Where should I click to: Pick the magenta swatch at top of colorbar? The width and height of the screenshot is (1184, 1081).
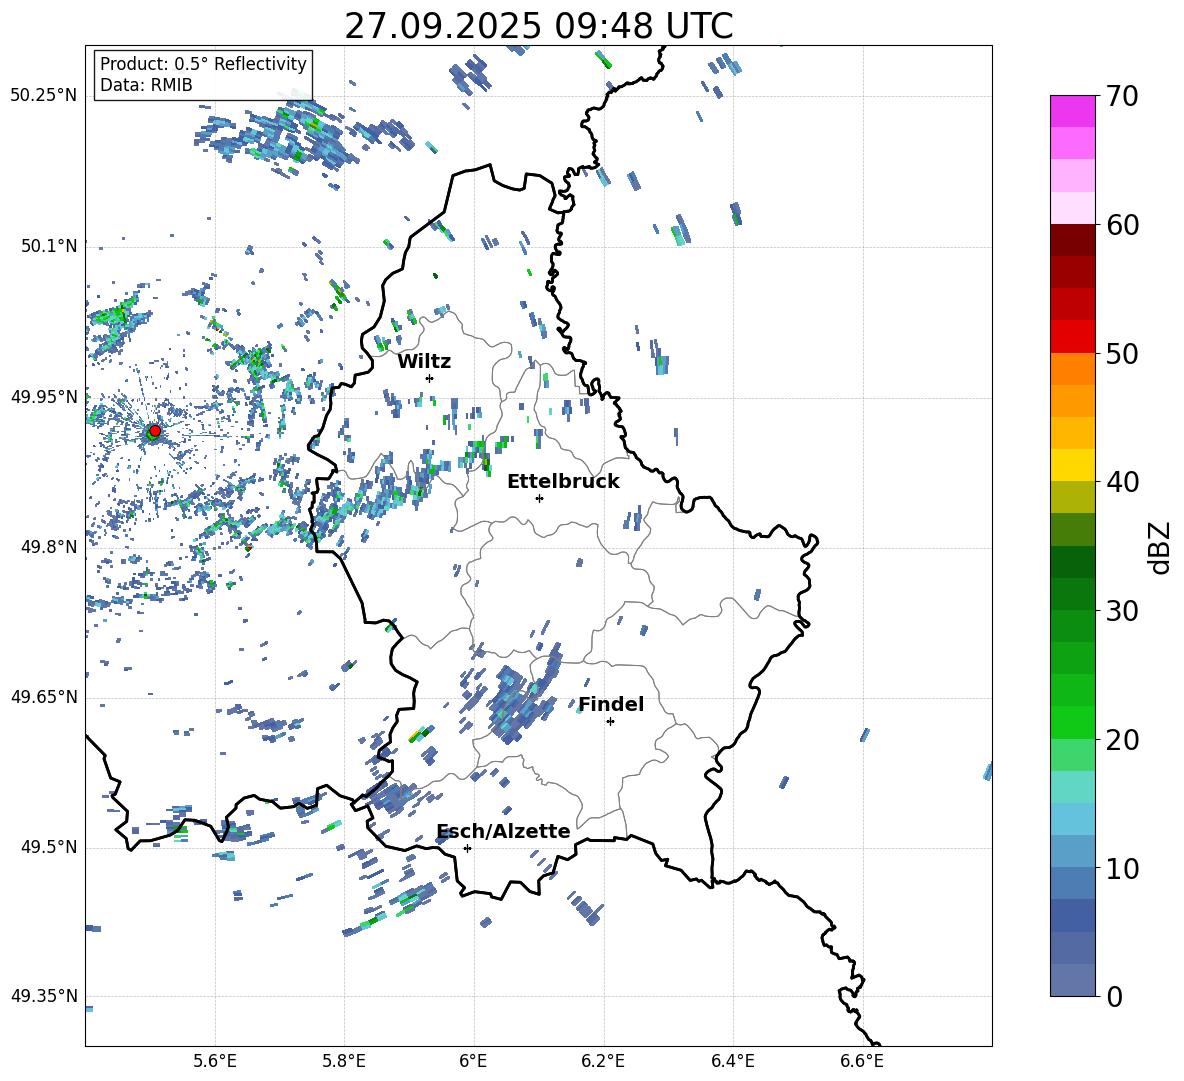[1073, 111]
